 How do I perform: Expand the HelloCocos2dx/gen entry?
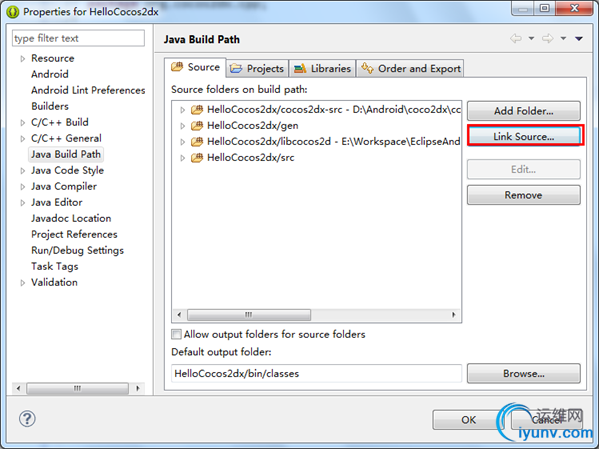click(182, 126)
